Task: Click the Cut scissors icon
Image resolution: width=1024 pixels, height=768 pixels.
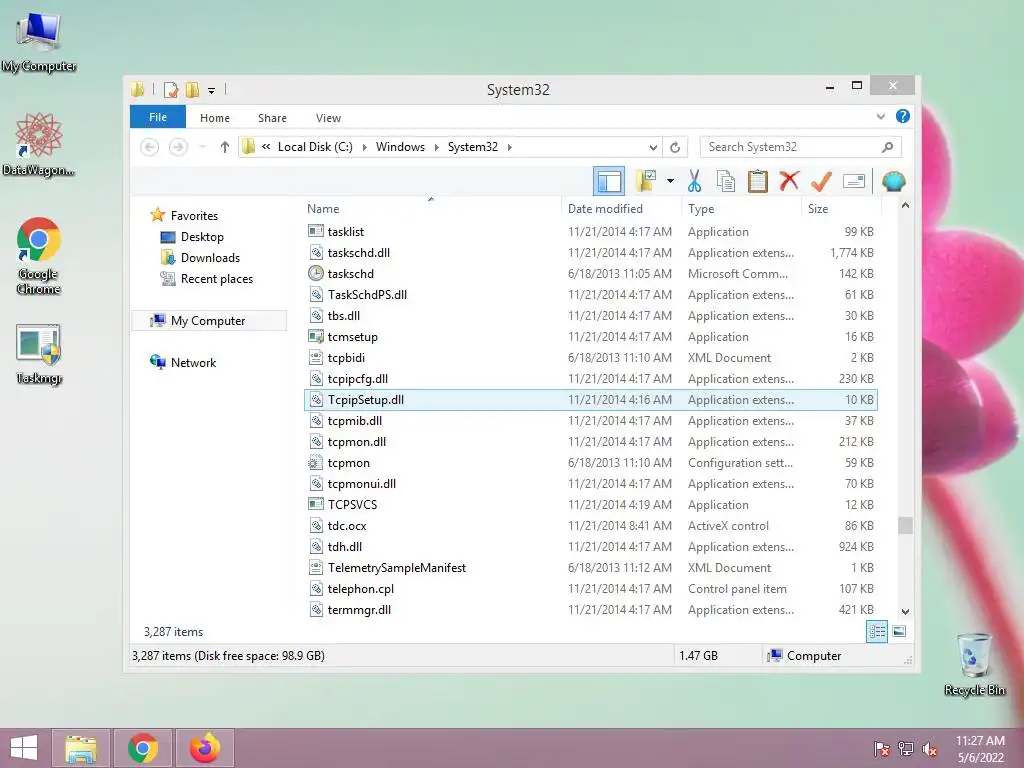Action: (694, 181)
